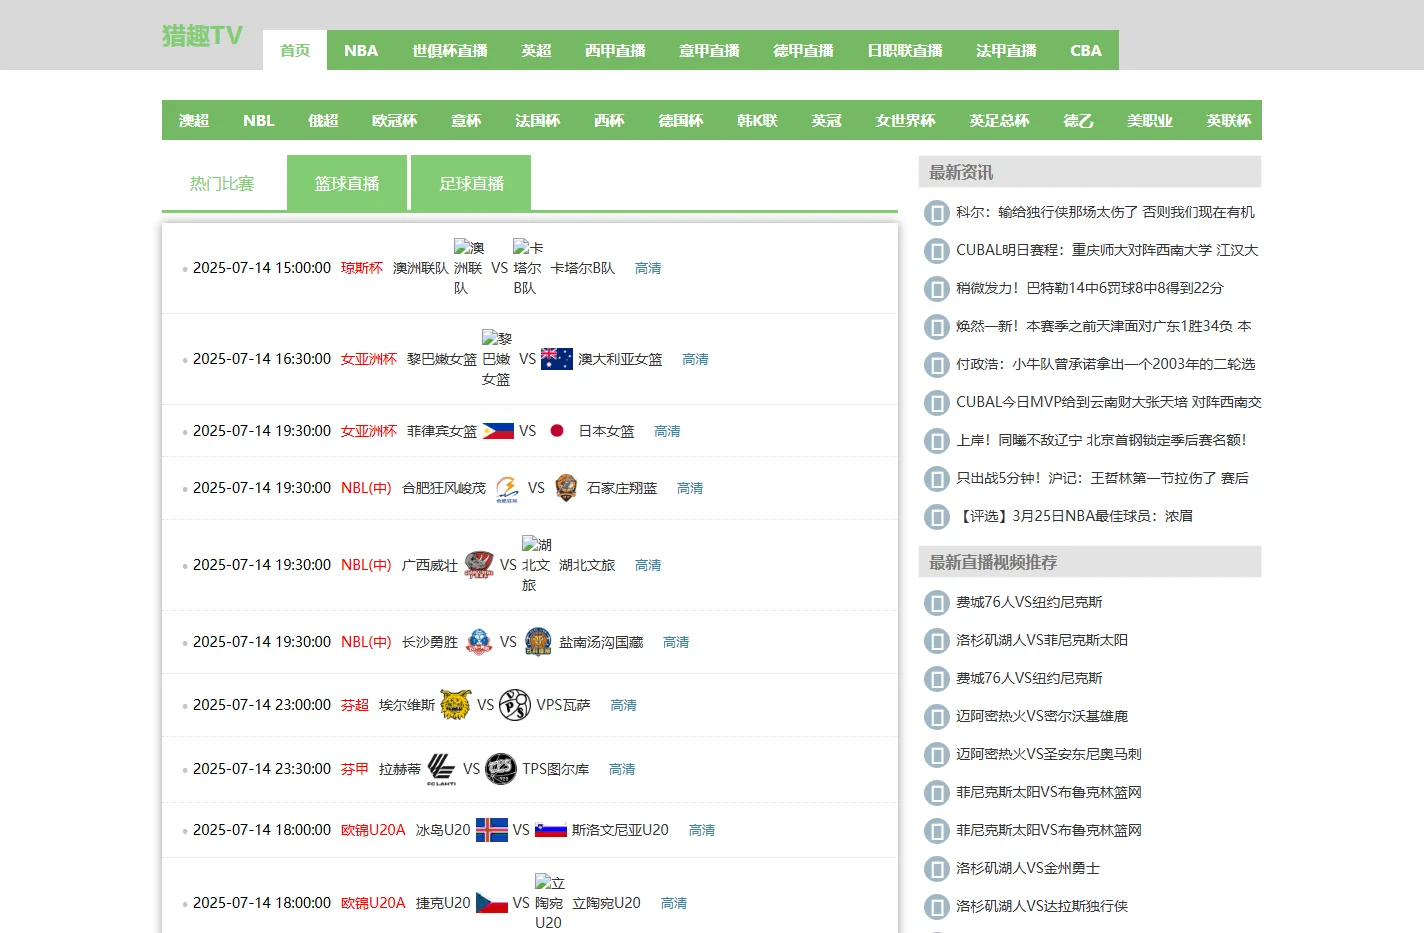The width and height of the screenshot is (1424, 933).
Task: Open 高清 stream for 长沙勇胜 match
Action: [676, 642]
